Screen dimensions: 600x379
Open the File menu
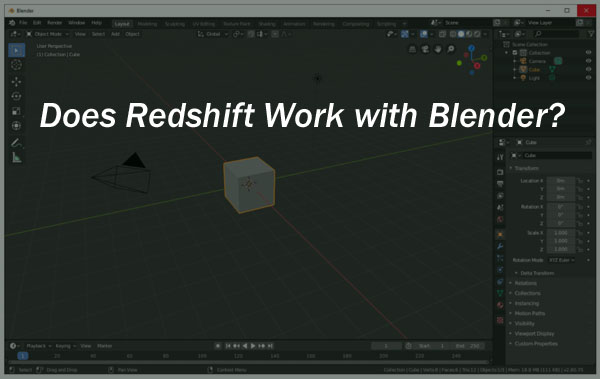(23, 23)
